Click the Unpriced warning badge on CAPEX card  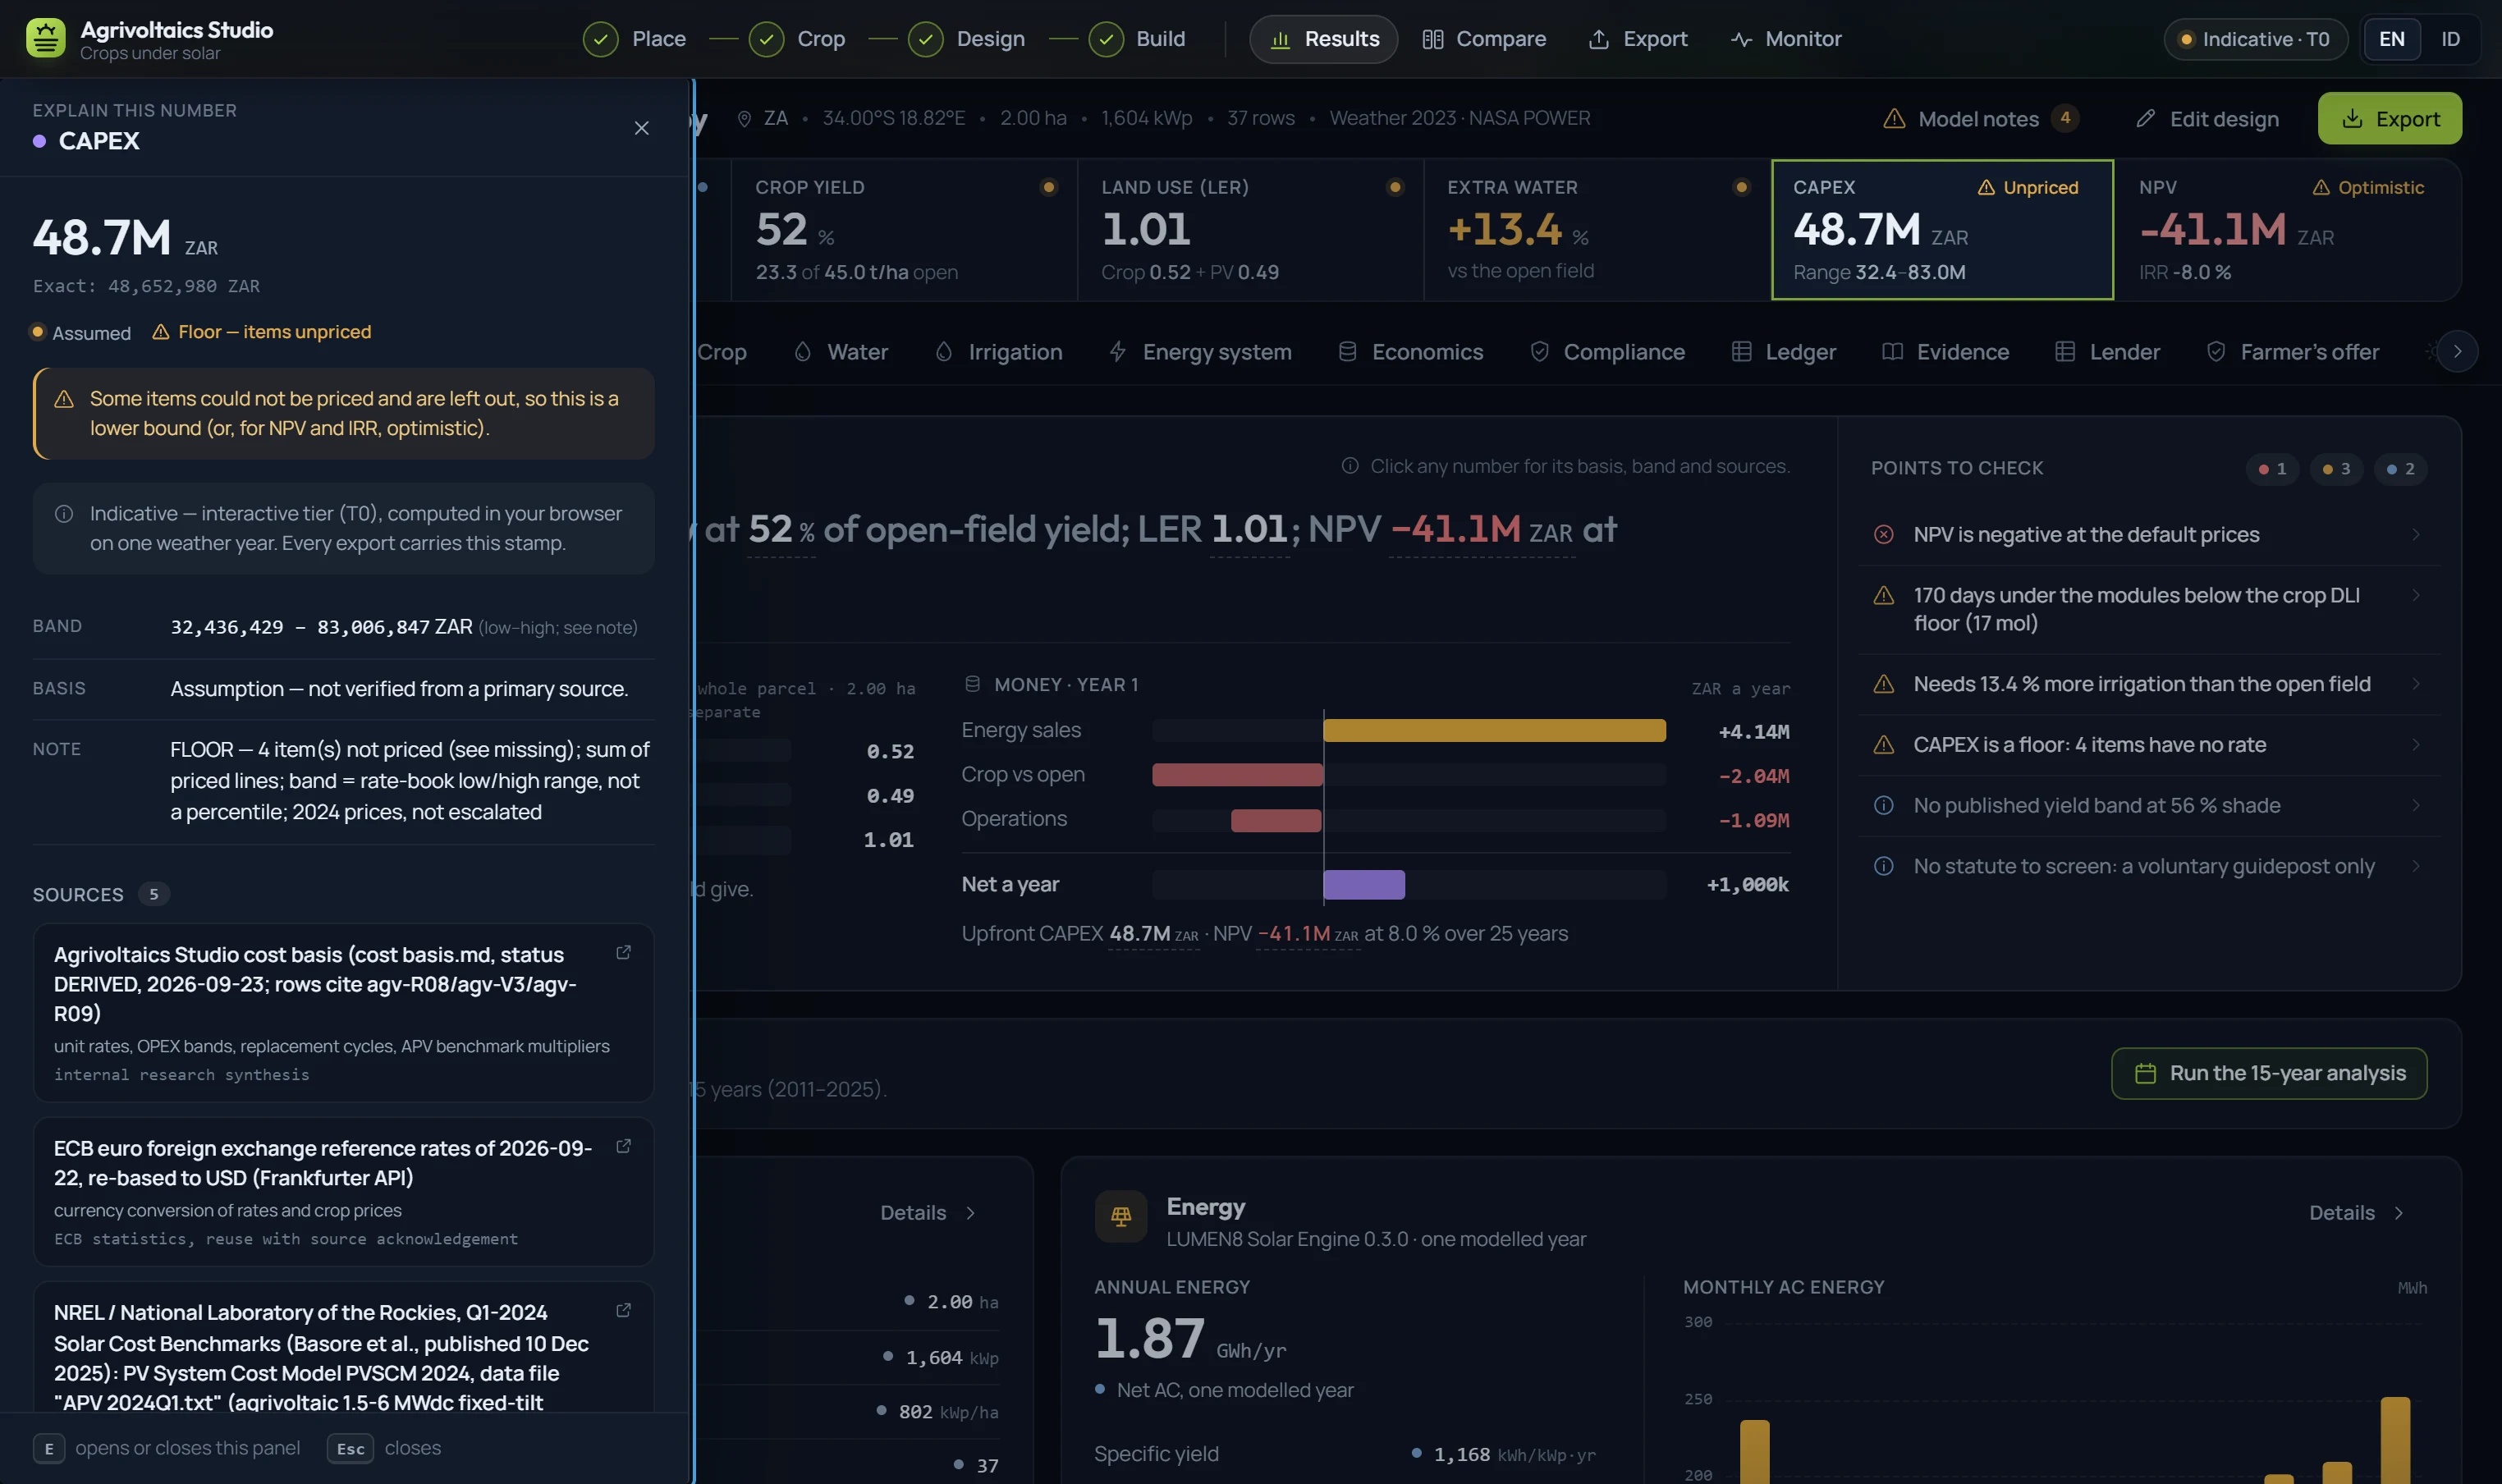(2028, 188)
